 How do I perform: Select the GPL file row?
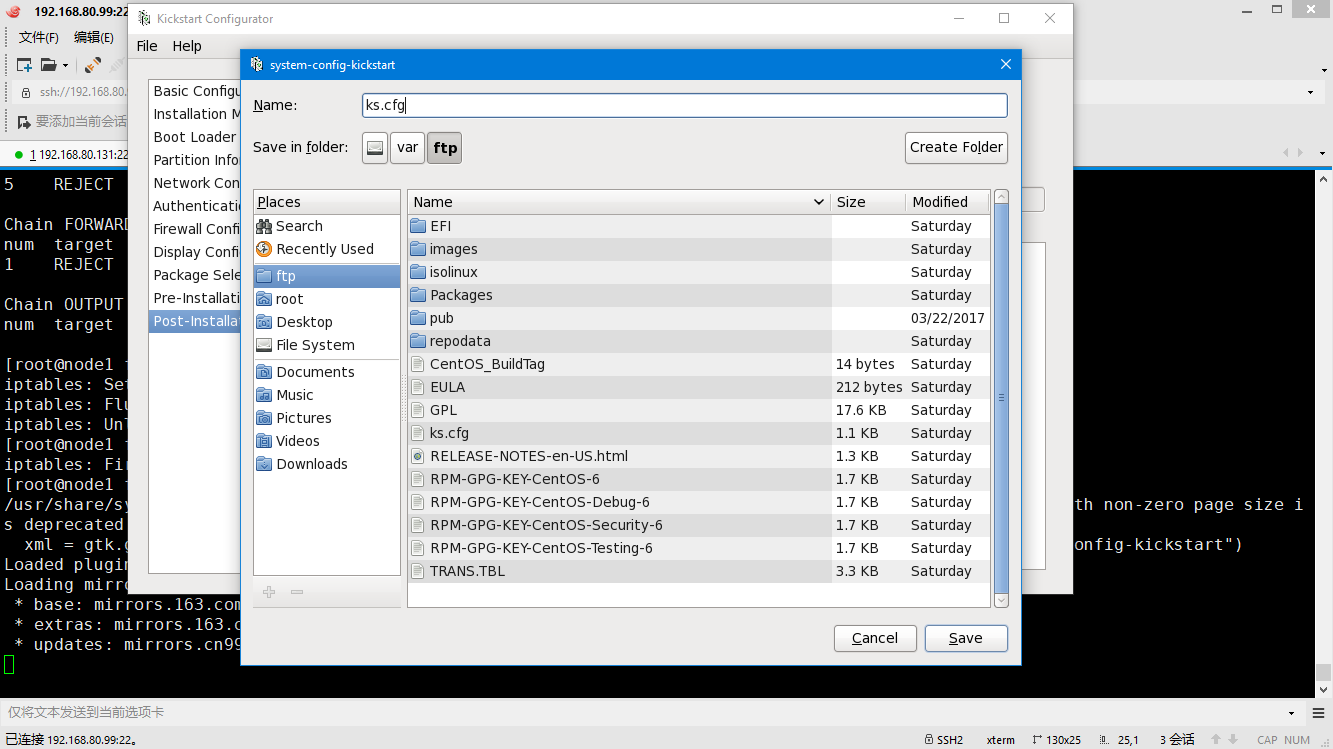(x=699, y=410)
